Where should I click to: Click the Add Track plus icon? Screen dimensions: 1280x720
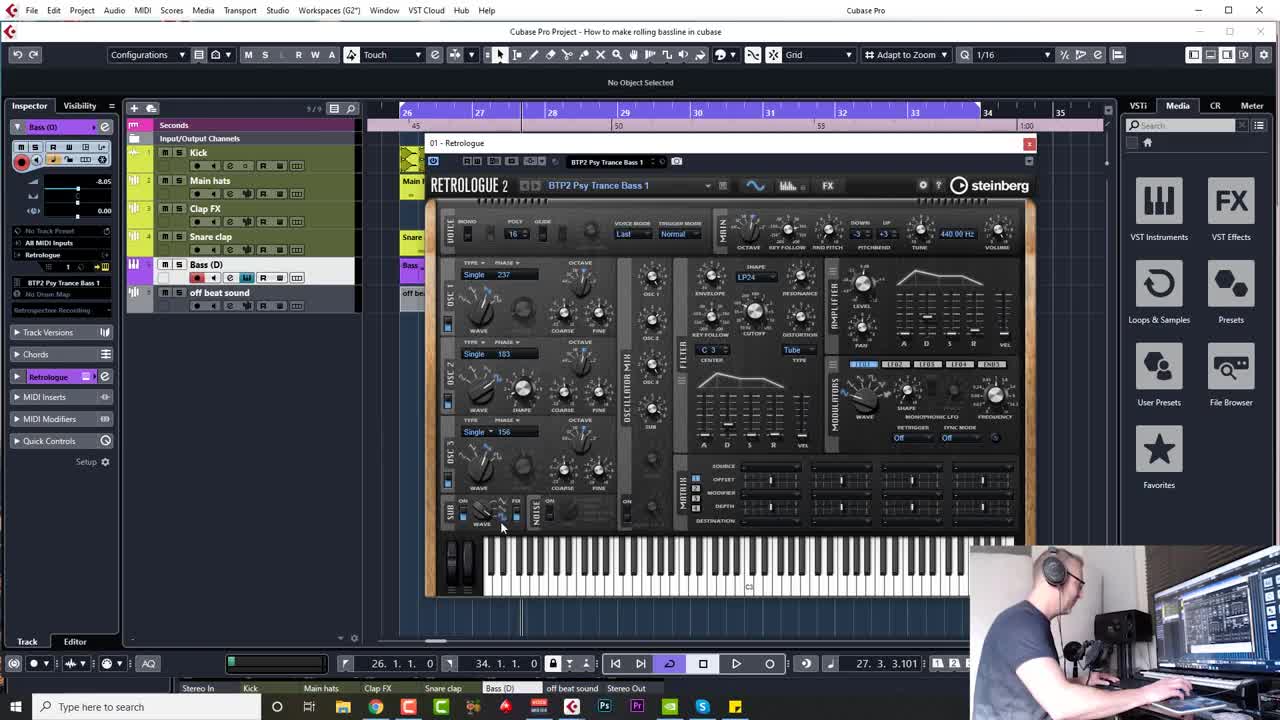pyautogui.click(x=134, y=108)
